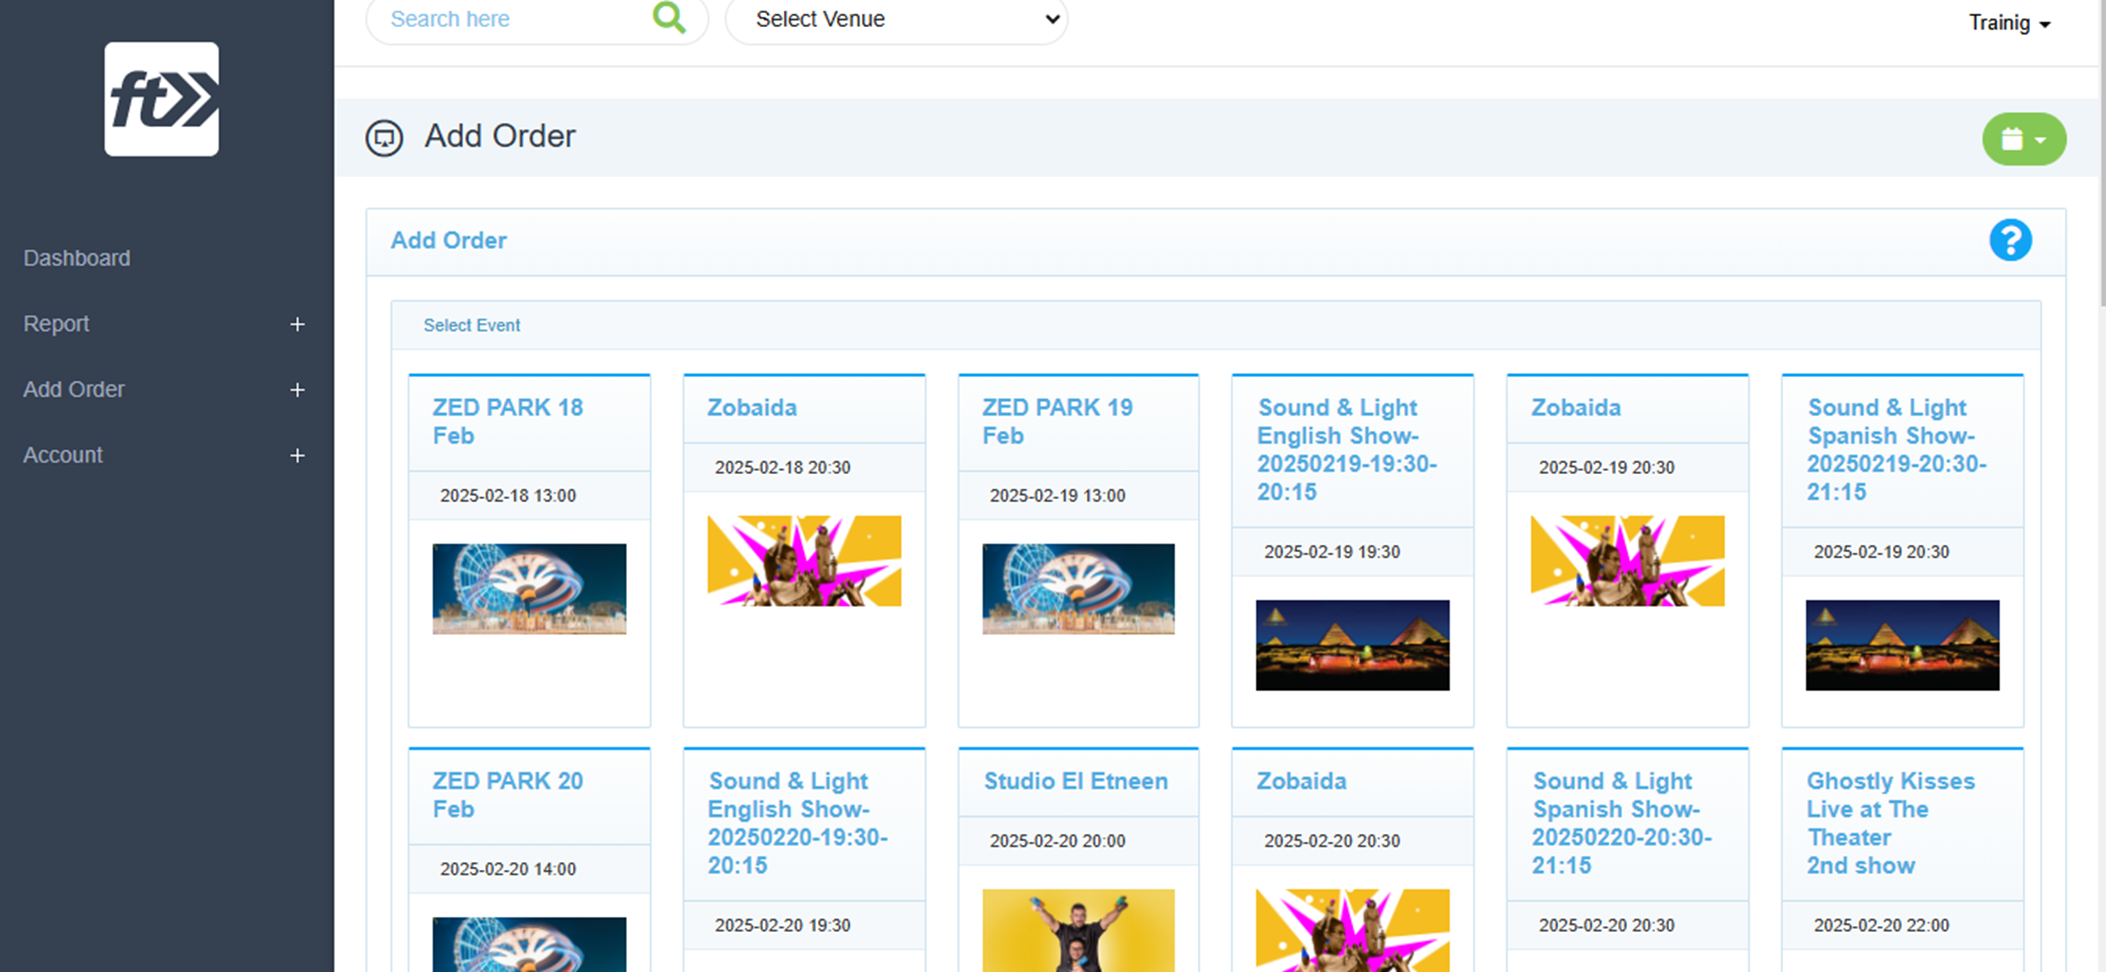Focus the Search here field

[x=510, y=19]
